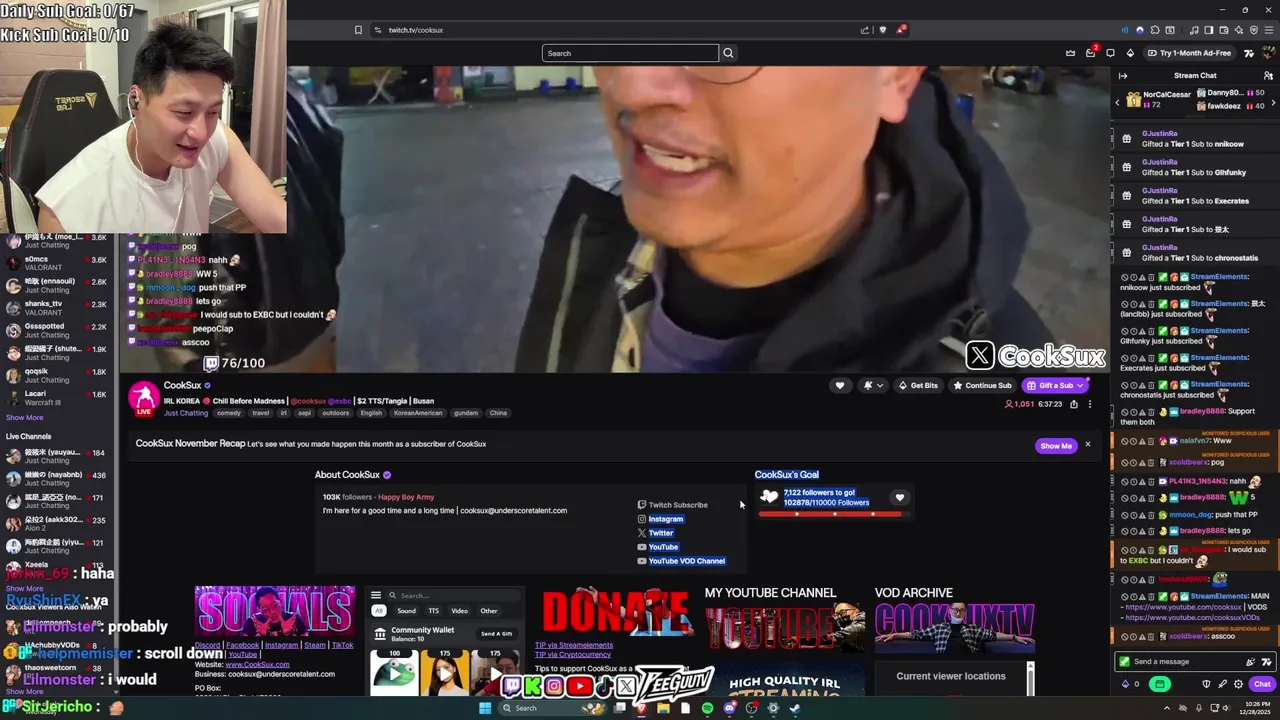Open the user profile avatar menu

click(x=1268, y=53)
